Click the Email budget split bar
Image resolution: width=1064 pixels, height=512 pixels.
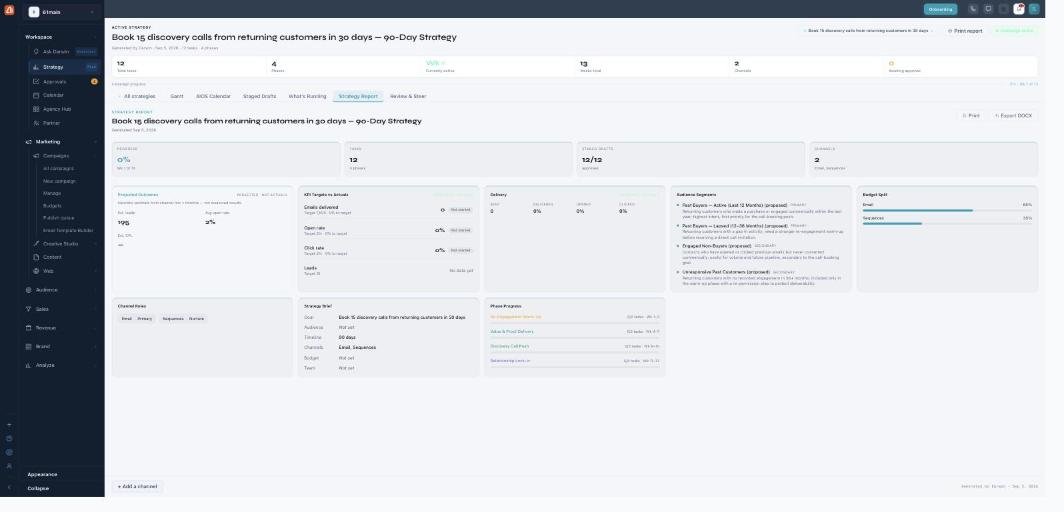(947, 210)
